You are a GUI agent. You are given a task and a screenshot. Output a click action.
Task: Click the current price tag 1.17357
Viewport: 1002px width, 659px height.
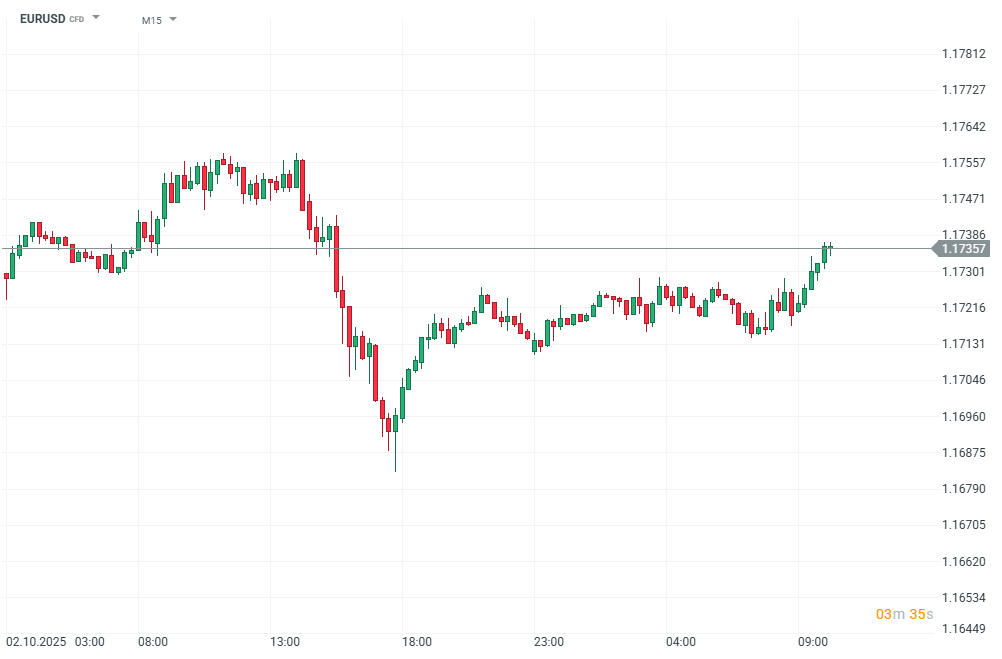pyautogui.click(x=964, y=249)
